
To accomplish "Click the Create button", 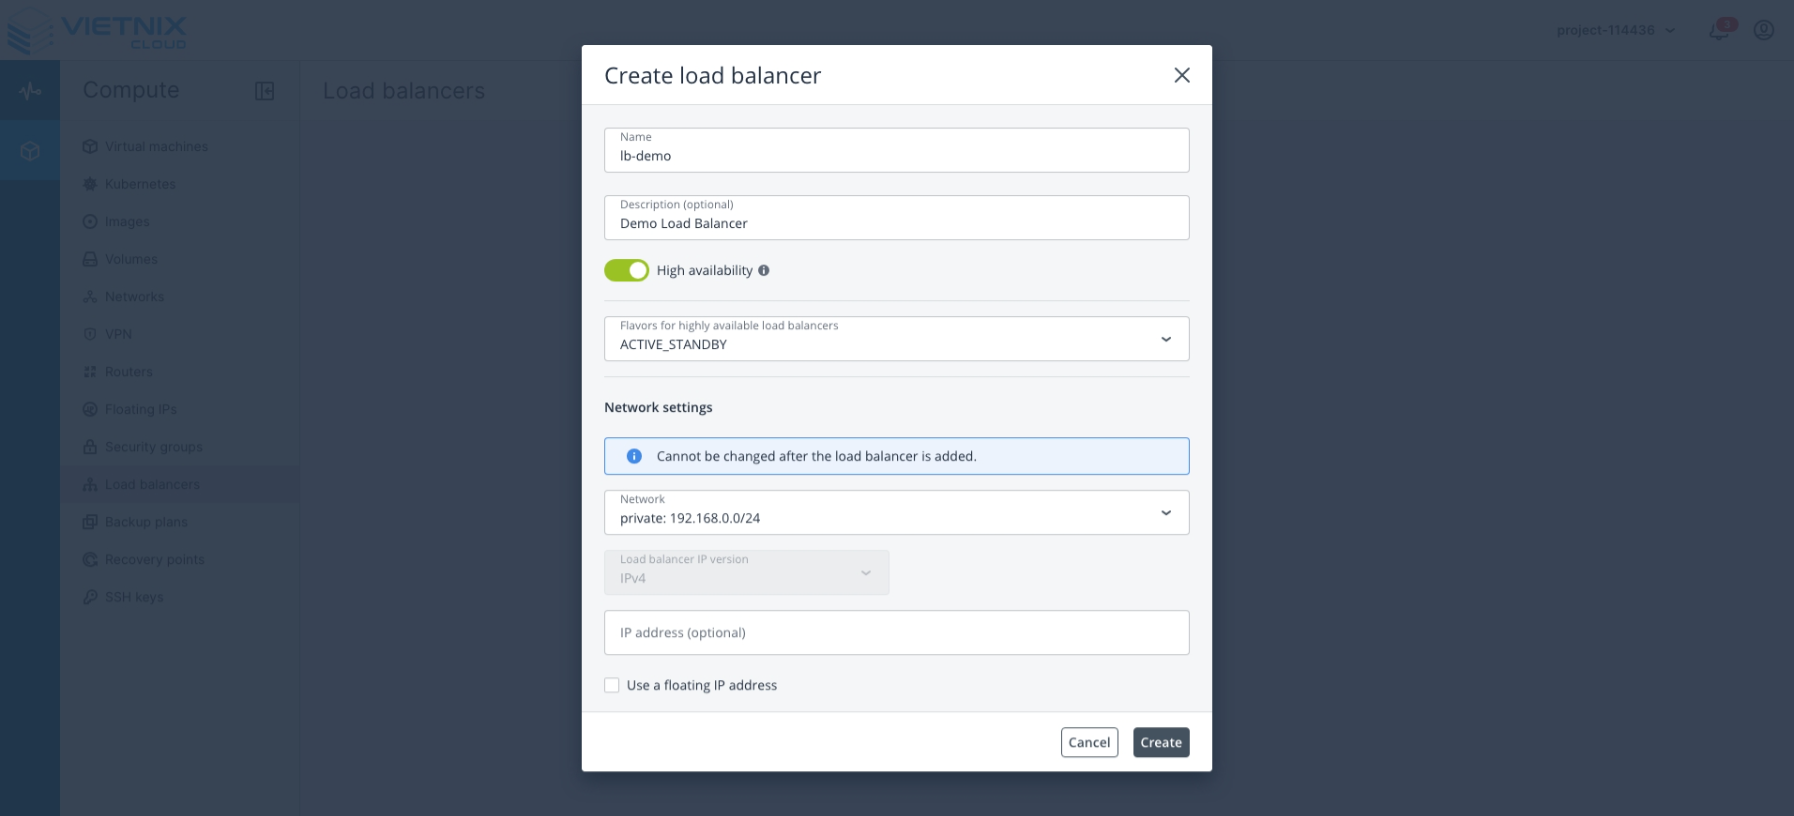I will [1160, 742].
